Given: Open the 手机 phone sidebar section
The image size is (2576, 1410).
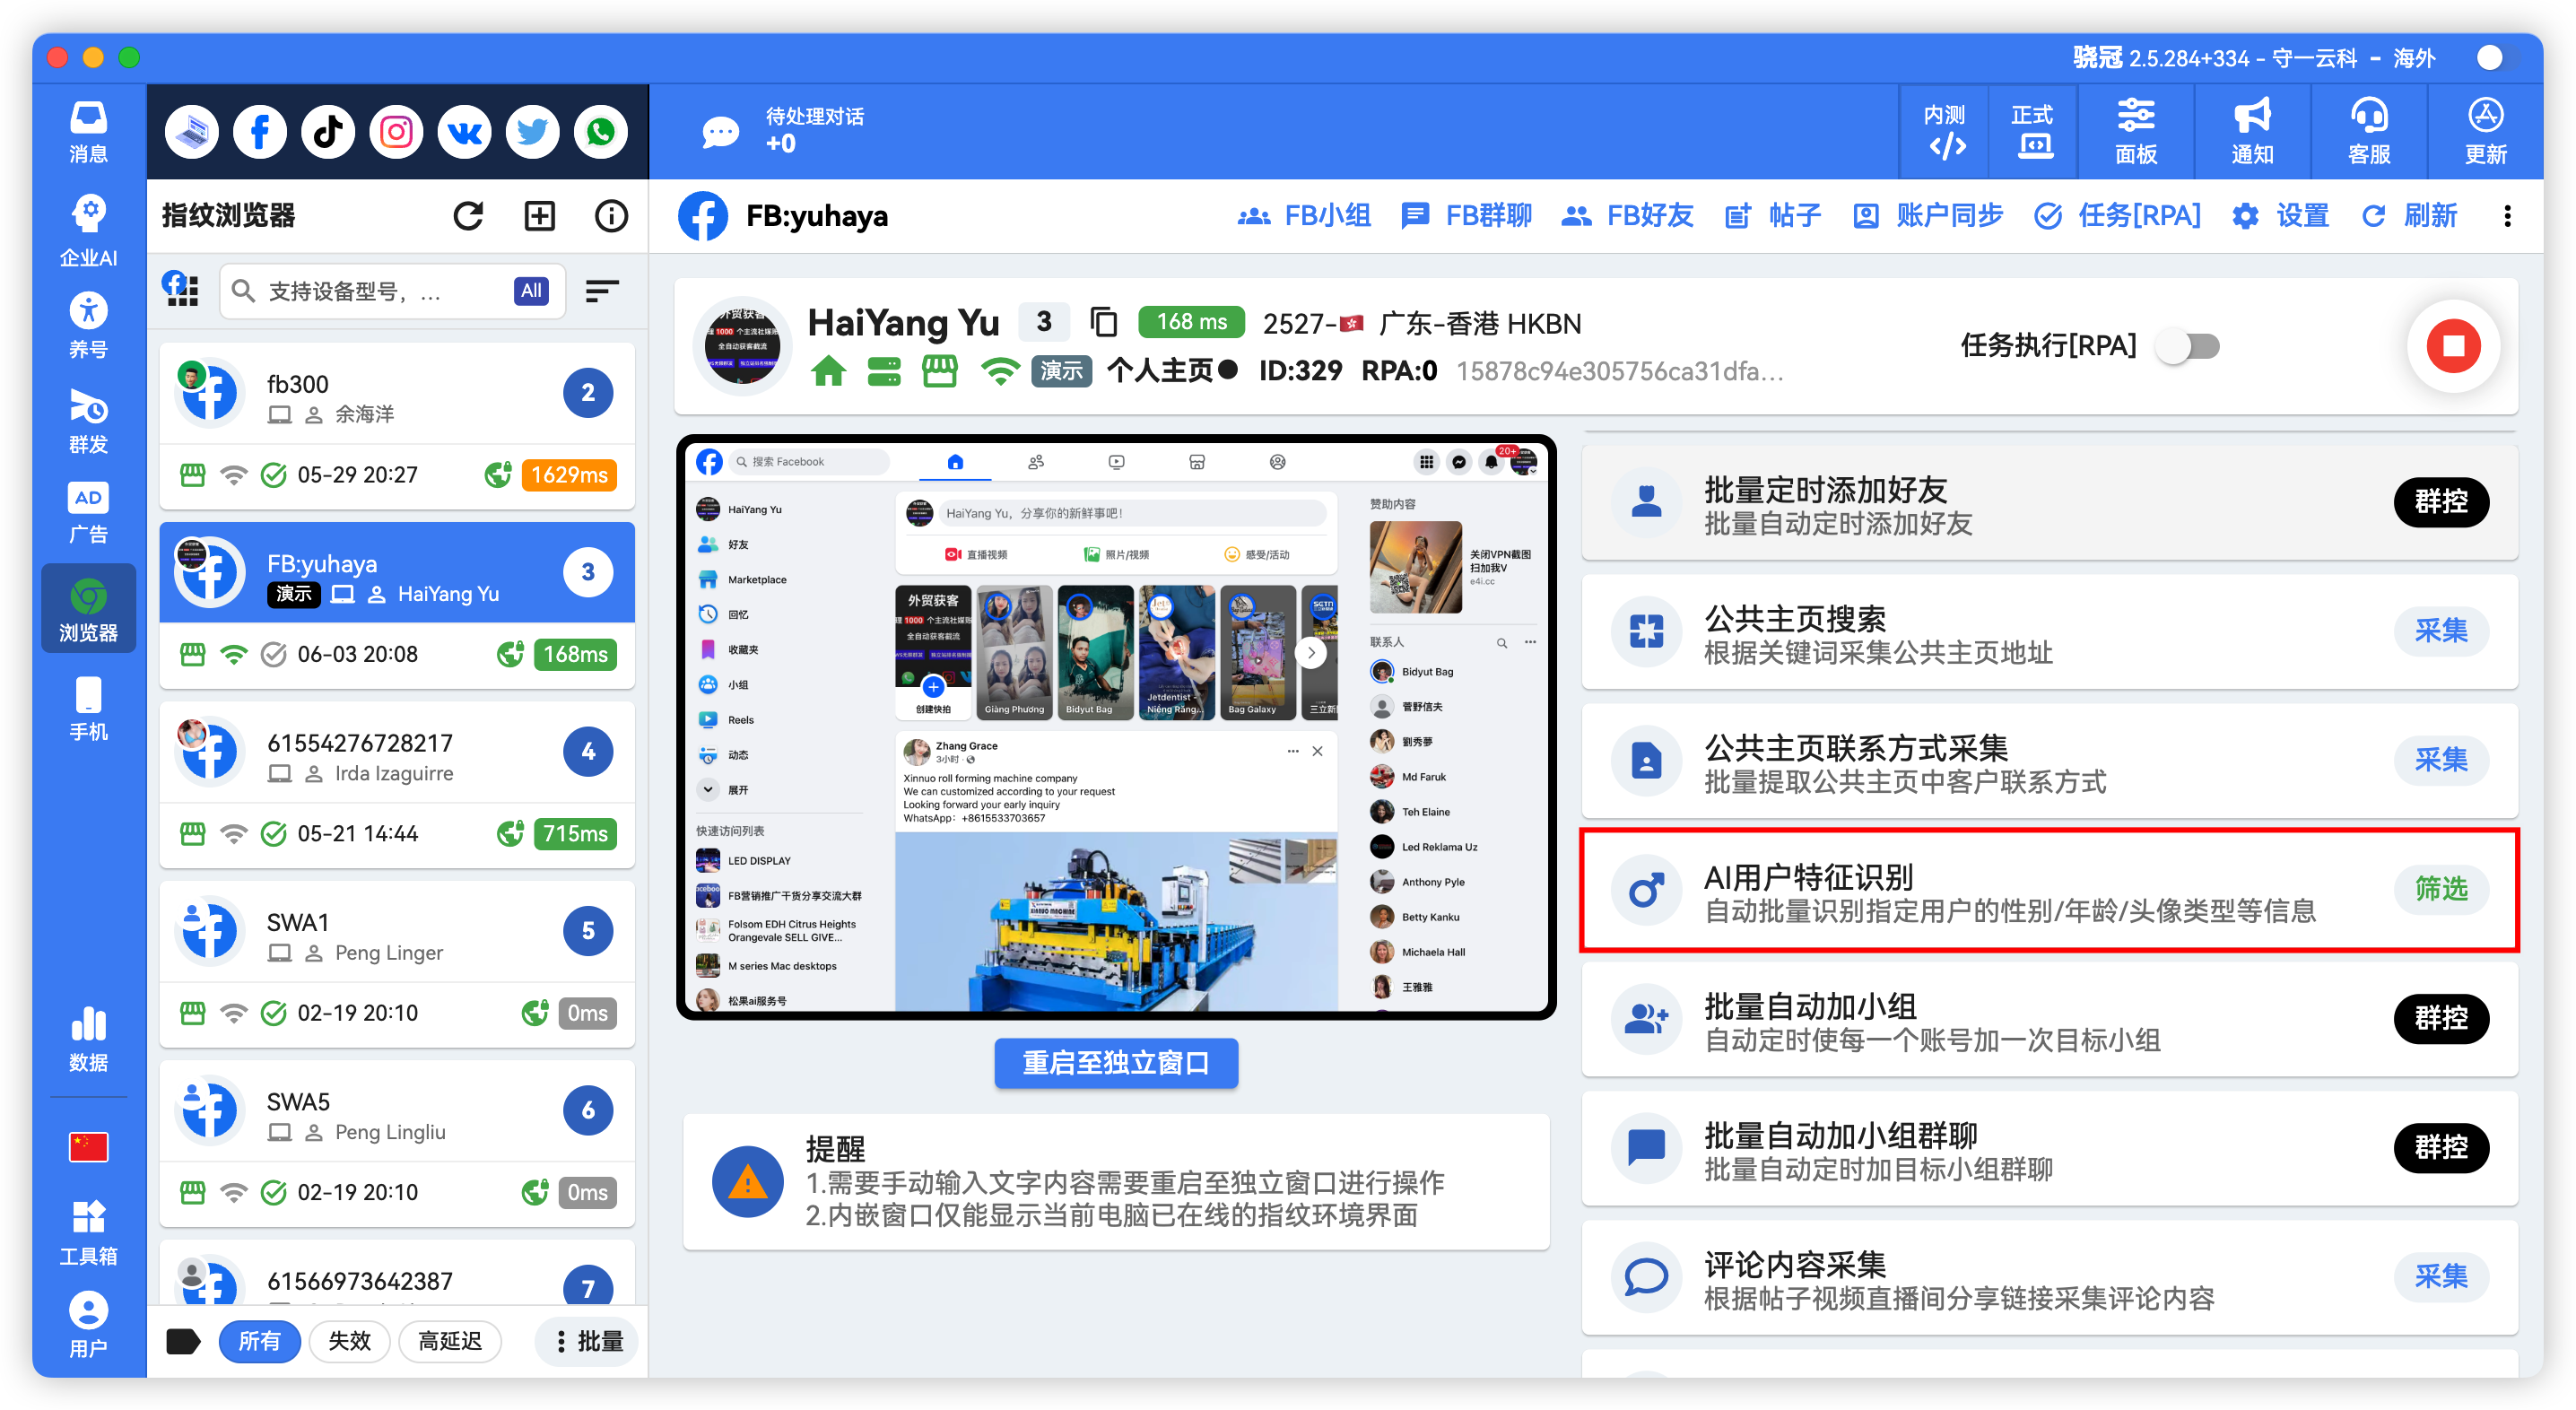Looking at the screenshot, I should point(88,709).
